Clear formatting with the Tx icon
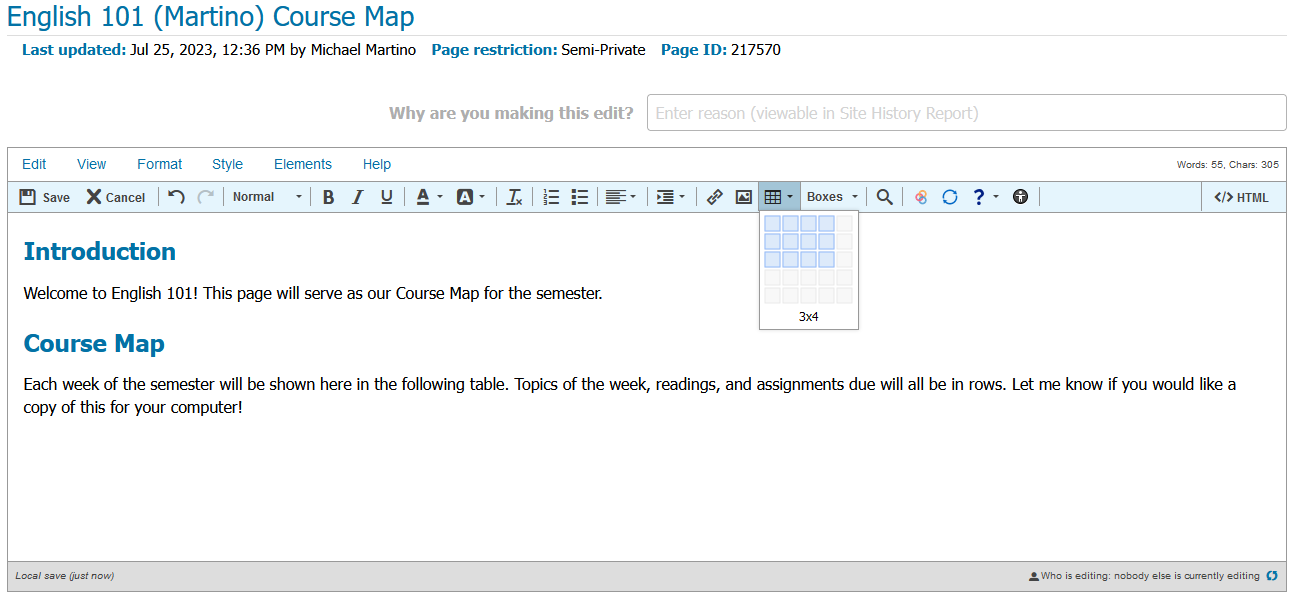The height and width of the screenshot is (593, 1291). click(514, 197)
